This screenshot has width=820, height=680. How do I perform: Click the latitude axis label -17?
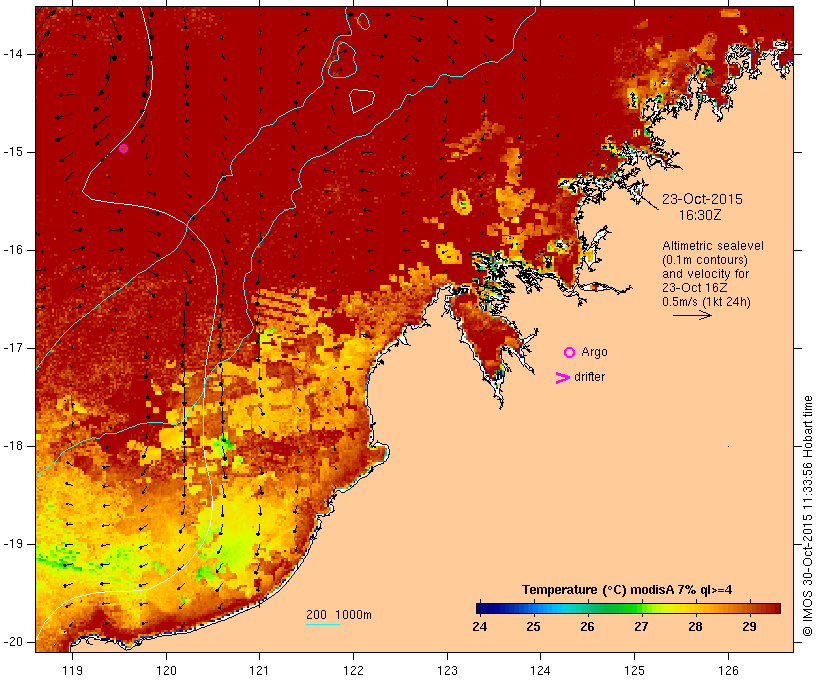[x=13, y=348]
